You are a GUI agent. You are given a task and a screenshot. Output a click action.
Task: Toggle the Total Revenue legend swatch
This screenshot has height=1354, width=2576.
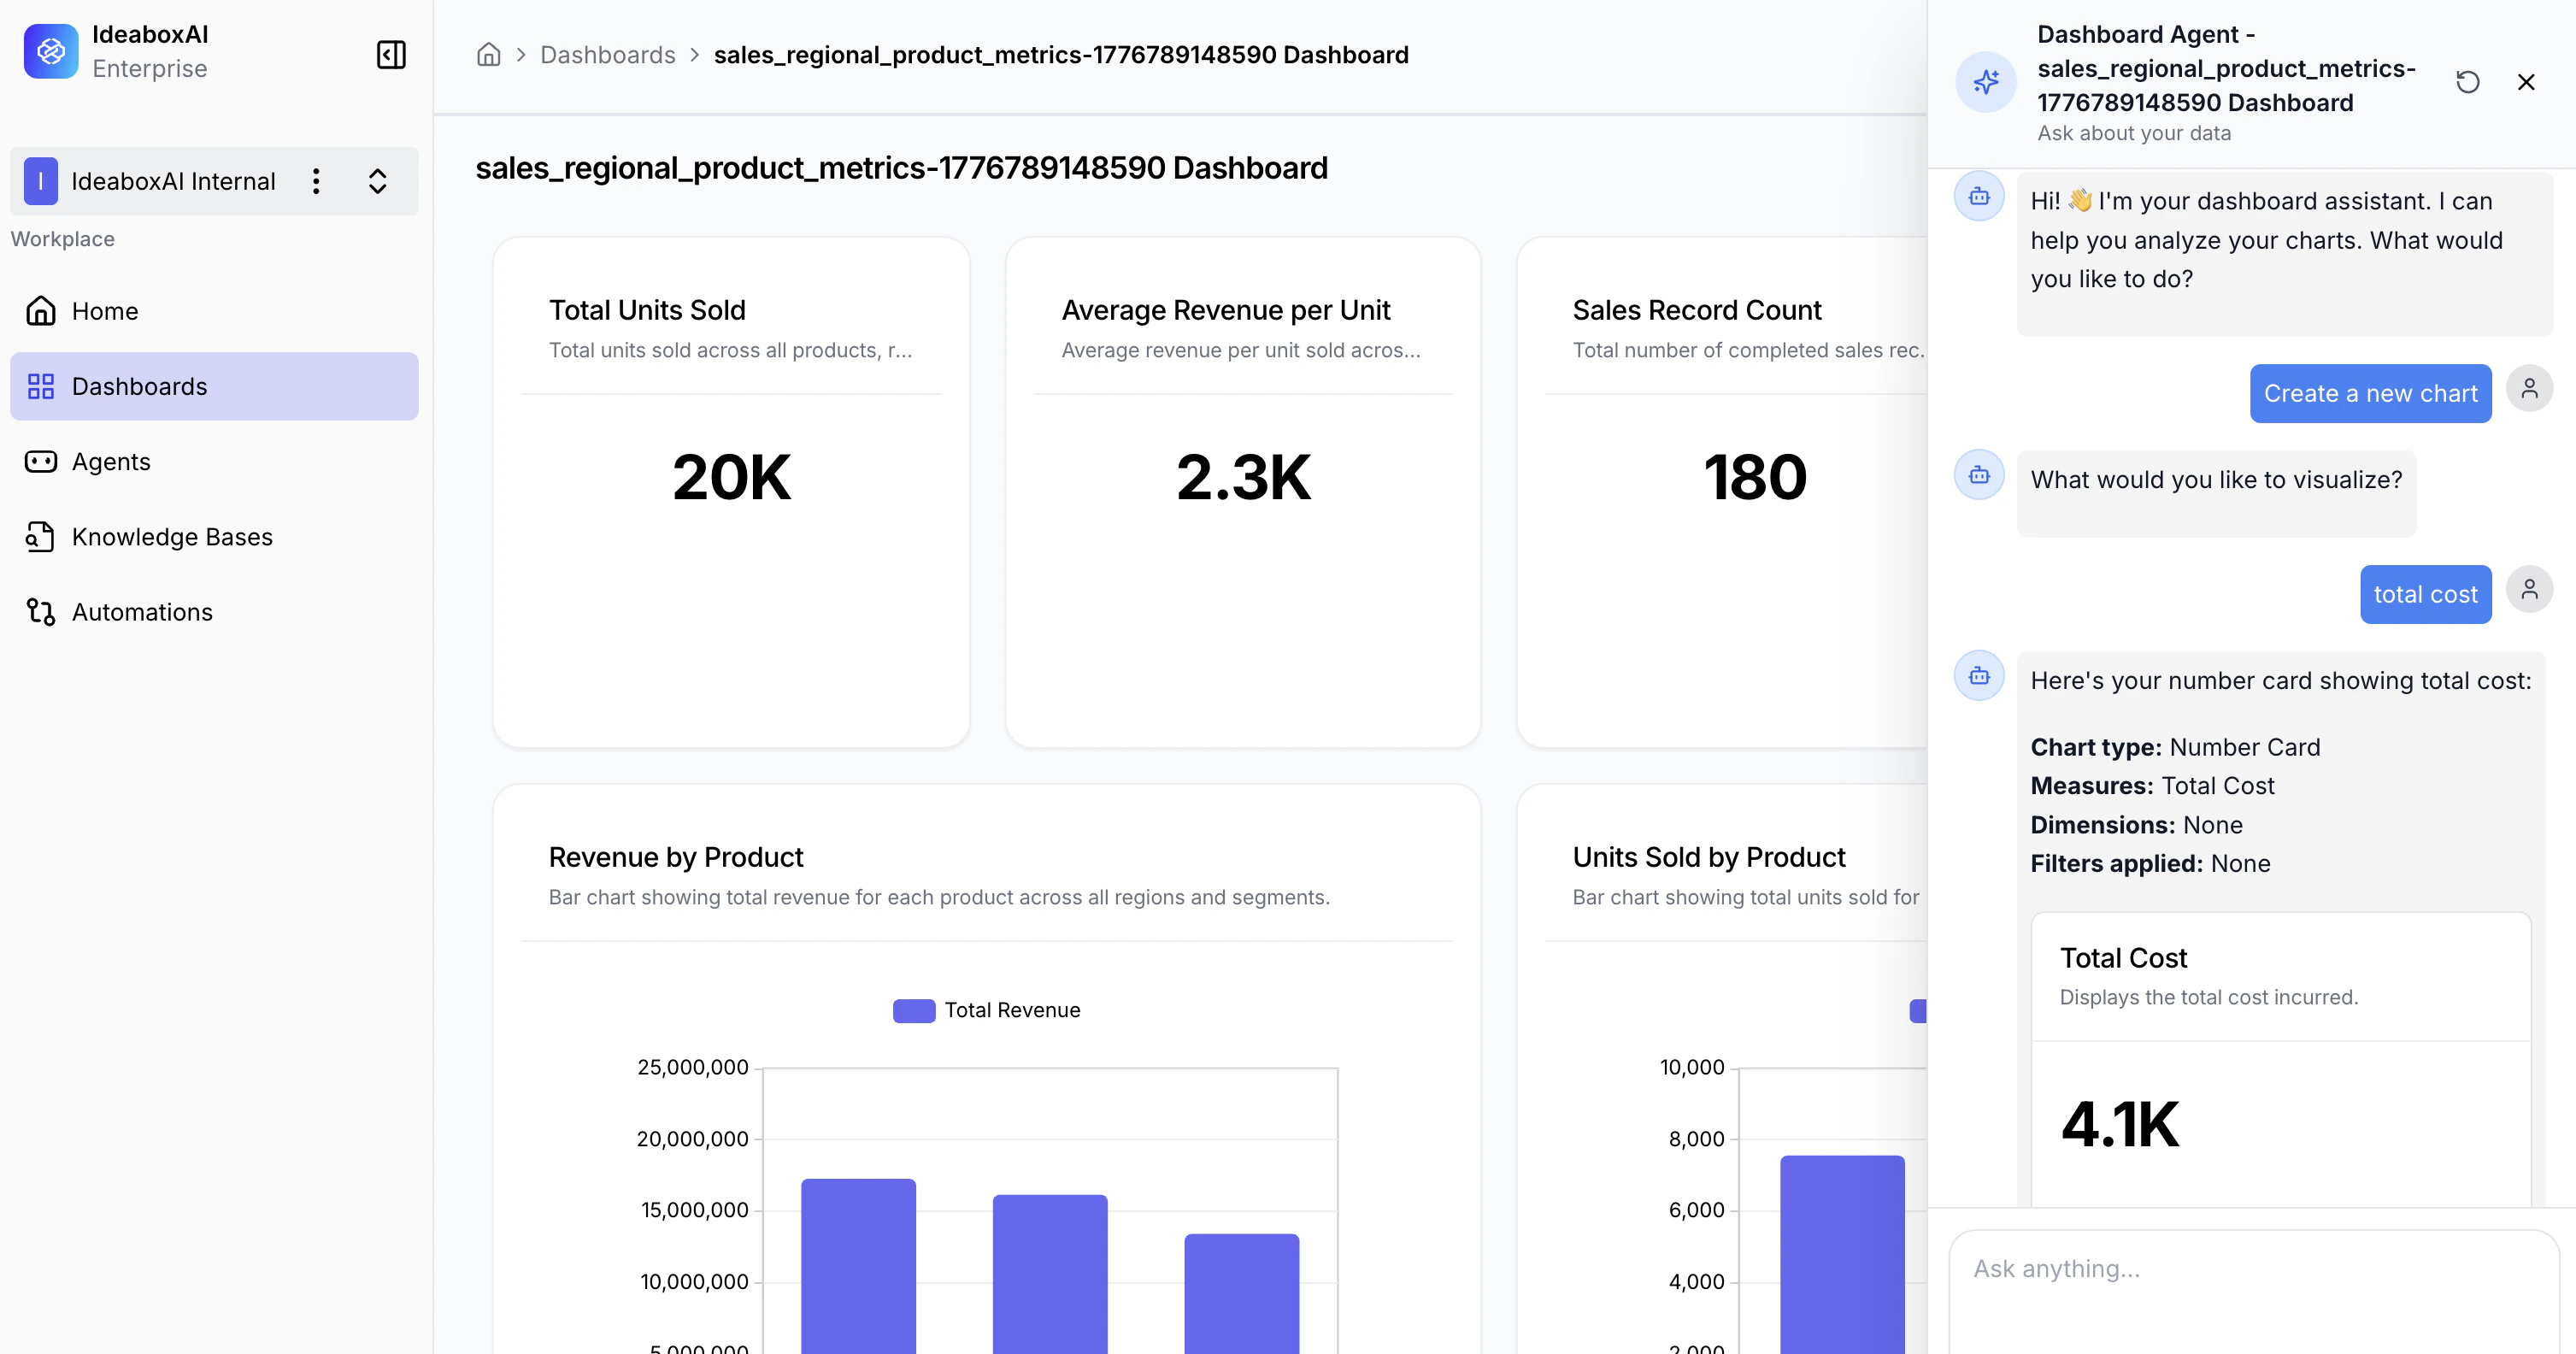point(914,1010)
